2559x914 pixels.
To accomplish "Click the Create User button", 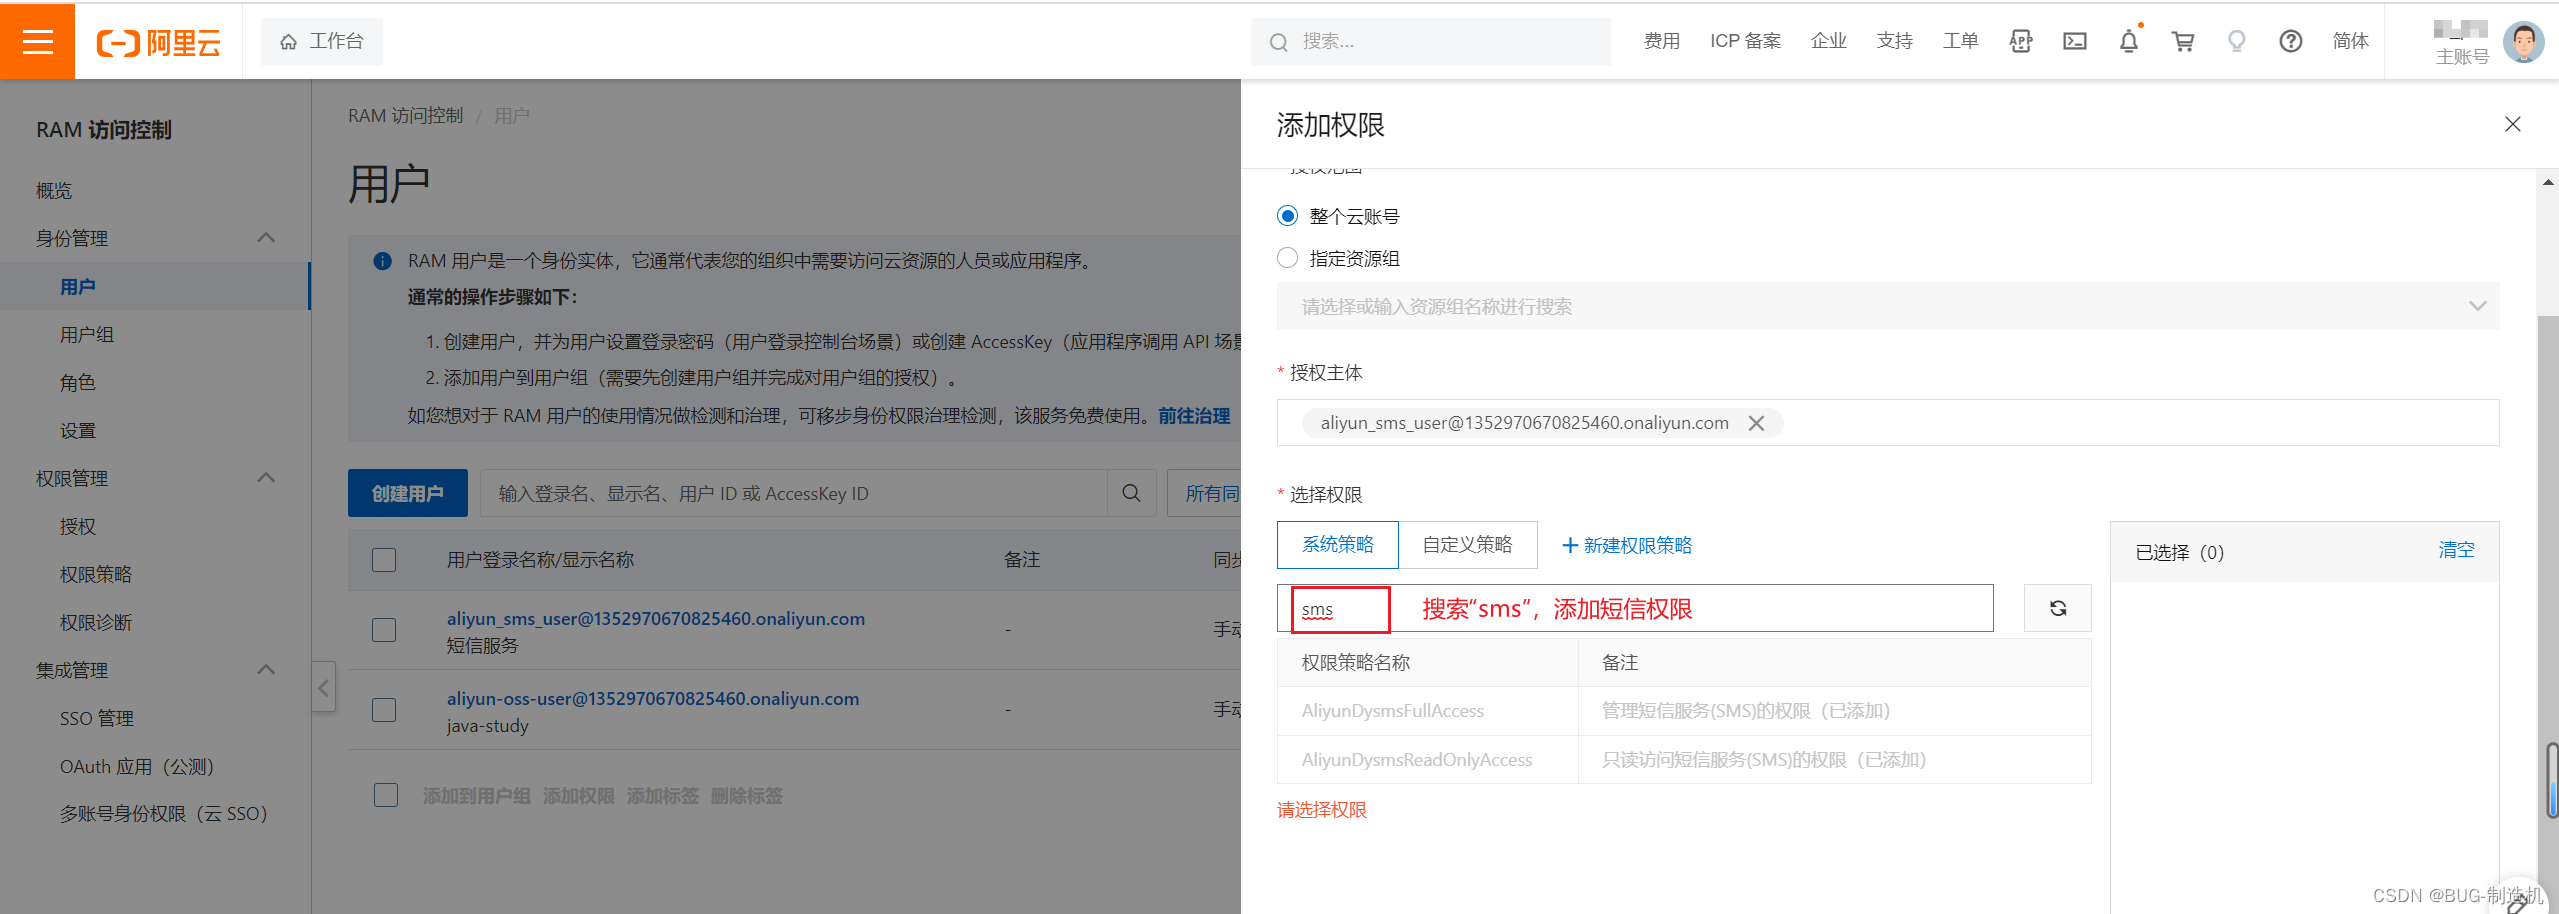I will pos(408,493).
